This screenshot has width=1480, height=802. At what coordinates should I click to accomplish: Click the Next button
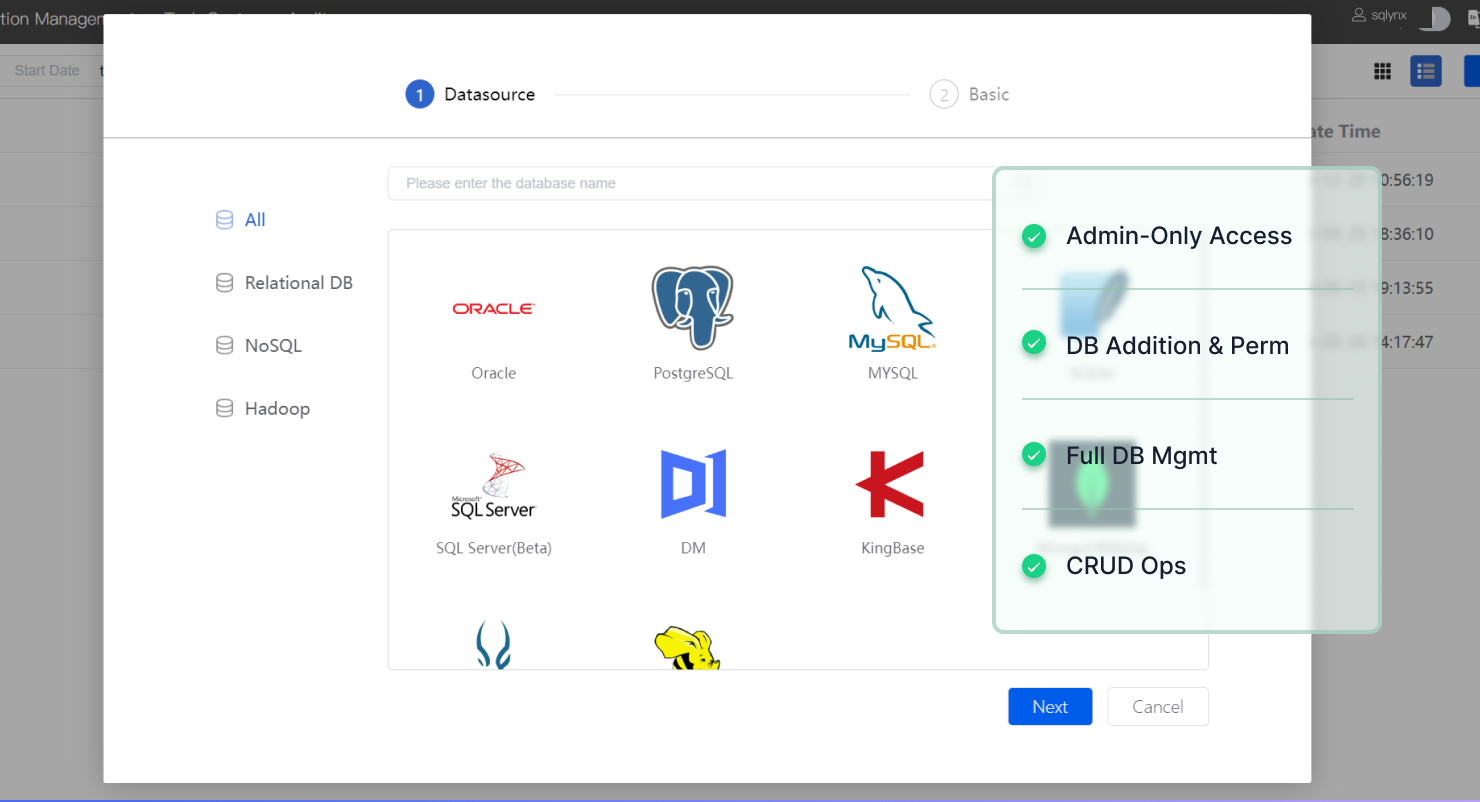click(x=1050, y=706)
